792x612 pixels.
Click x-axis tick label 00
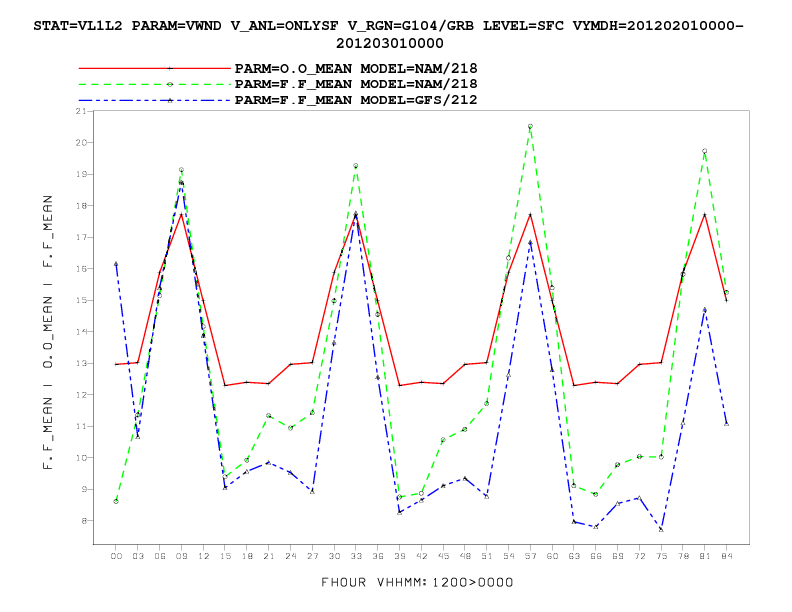tap(116, 556)
